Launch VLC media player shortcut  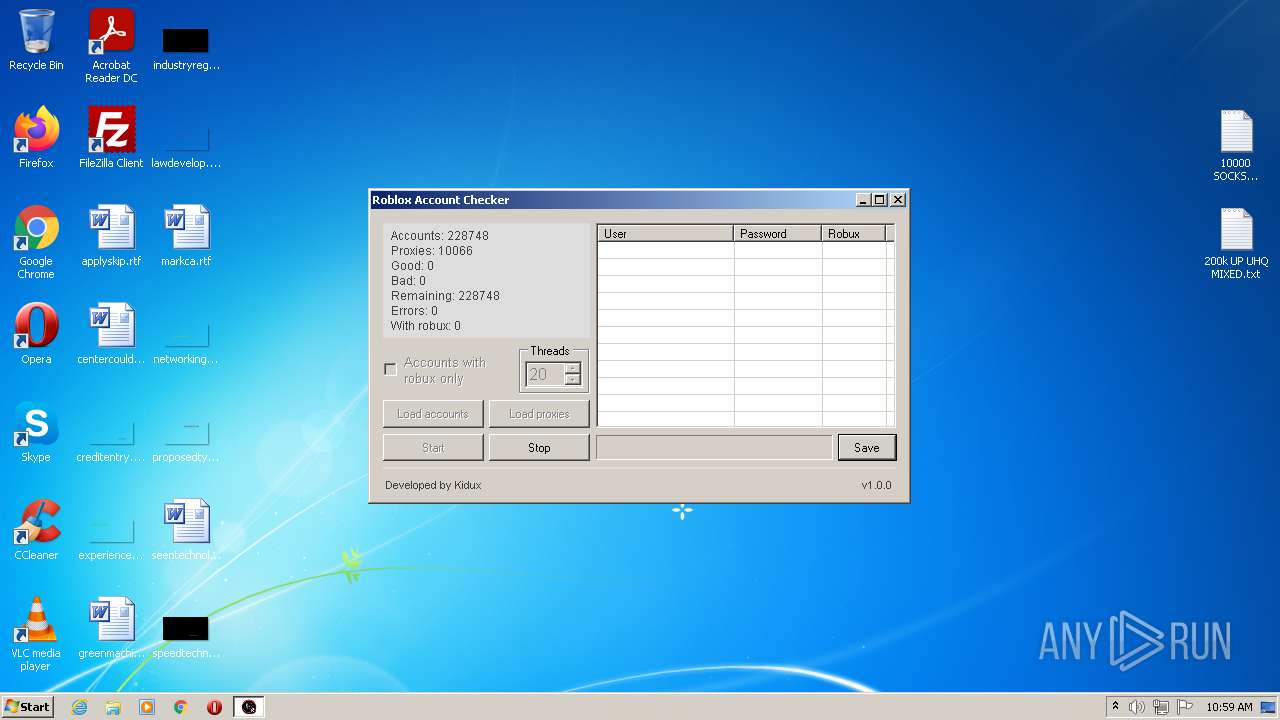(x=36, y=634)
